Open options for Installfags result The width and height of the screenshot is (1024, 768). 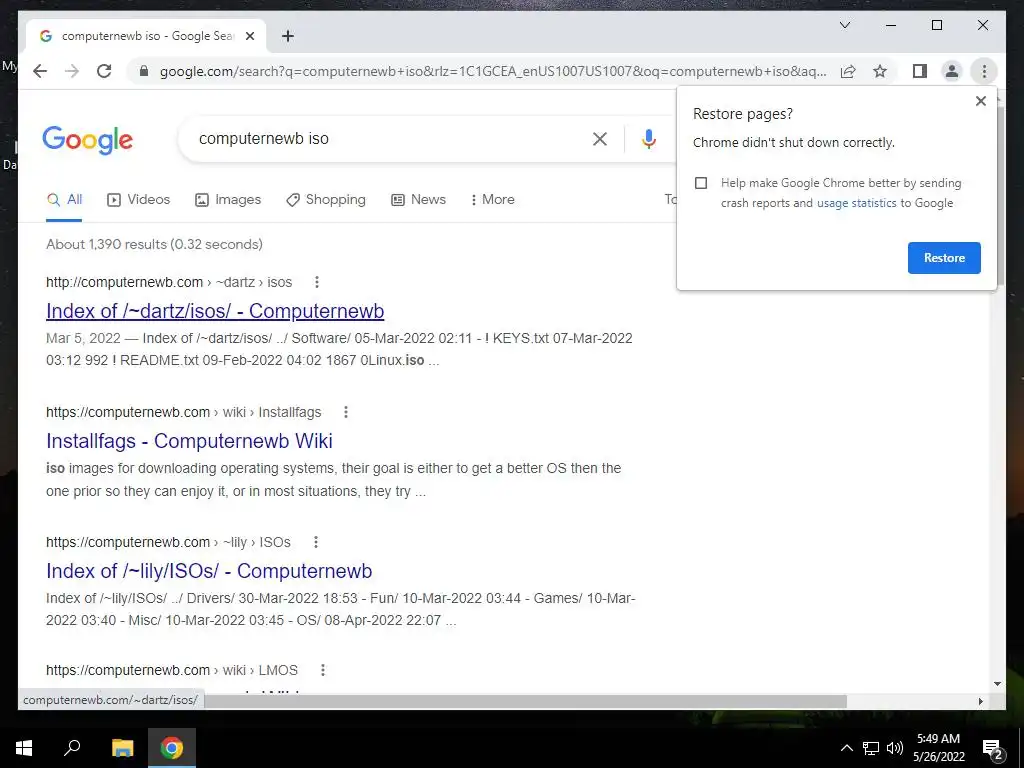click(x=345, y=412)
